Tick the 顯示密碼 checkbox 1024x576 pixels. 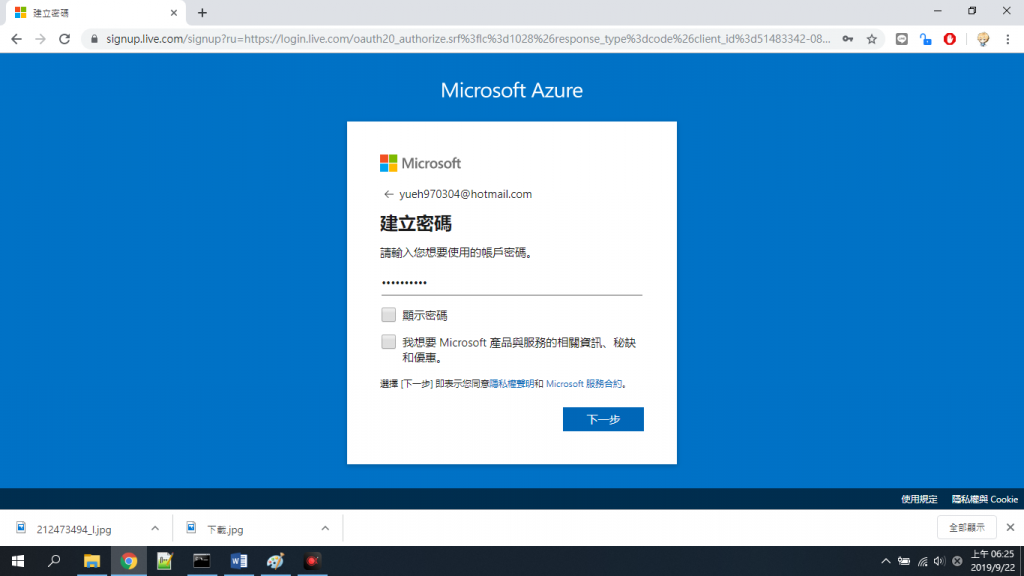pos(389,315)
